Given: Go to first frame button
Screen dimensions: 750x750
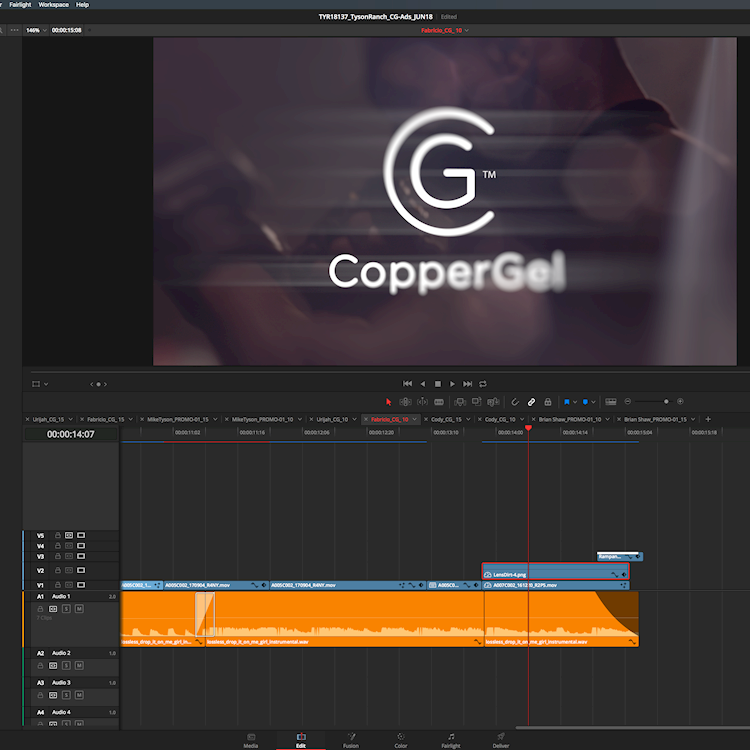Looking at the screenshot, I should pos(408,384).
